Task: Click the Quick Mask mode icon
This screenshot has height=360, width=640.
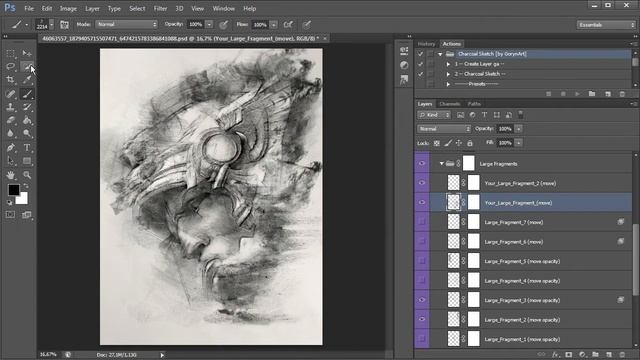Action: coord(10,215)
